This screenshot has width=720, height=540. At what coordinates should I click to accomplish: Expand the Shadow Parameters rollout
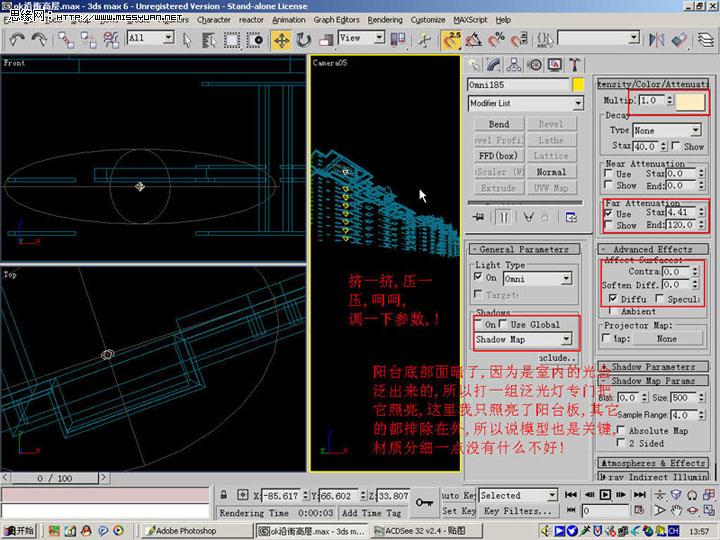coord(652,367)
